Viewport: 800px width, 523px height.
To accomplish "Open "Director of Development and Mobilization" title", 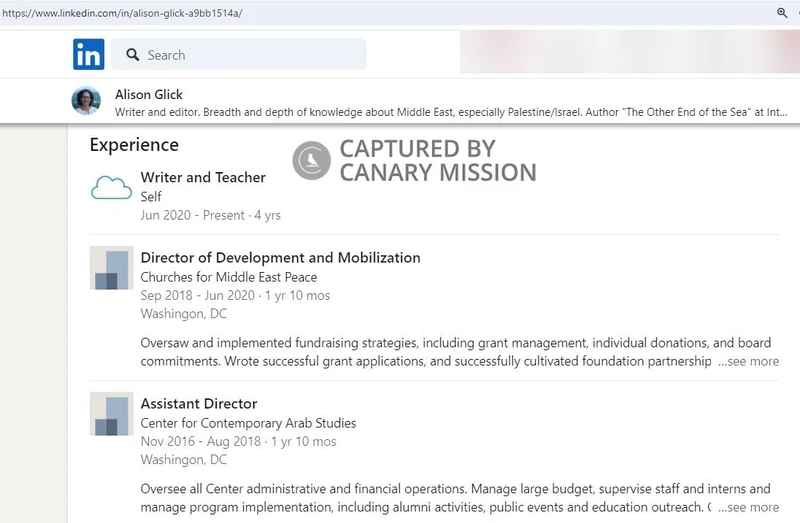I will click(x=280, y=257).
